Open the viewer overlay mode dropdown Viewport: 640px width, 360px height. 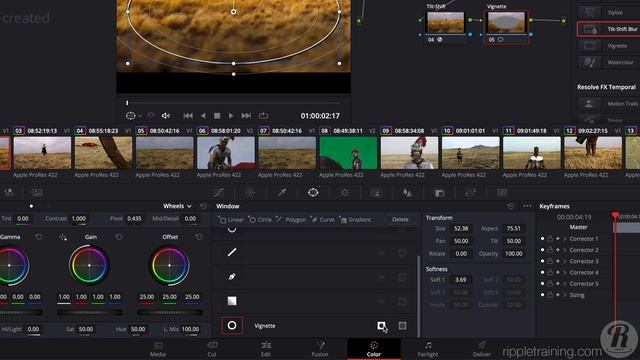pos(140,116)
